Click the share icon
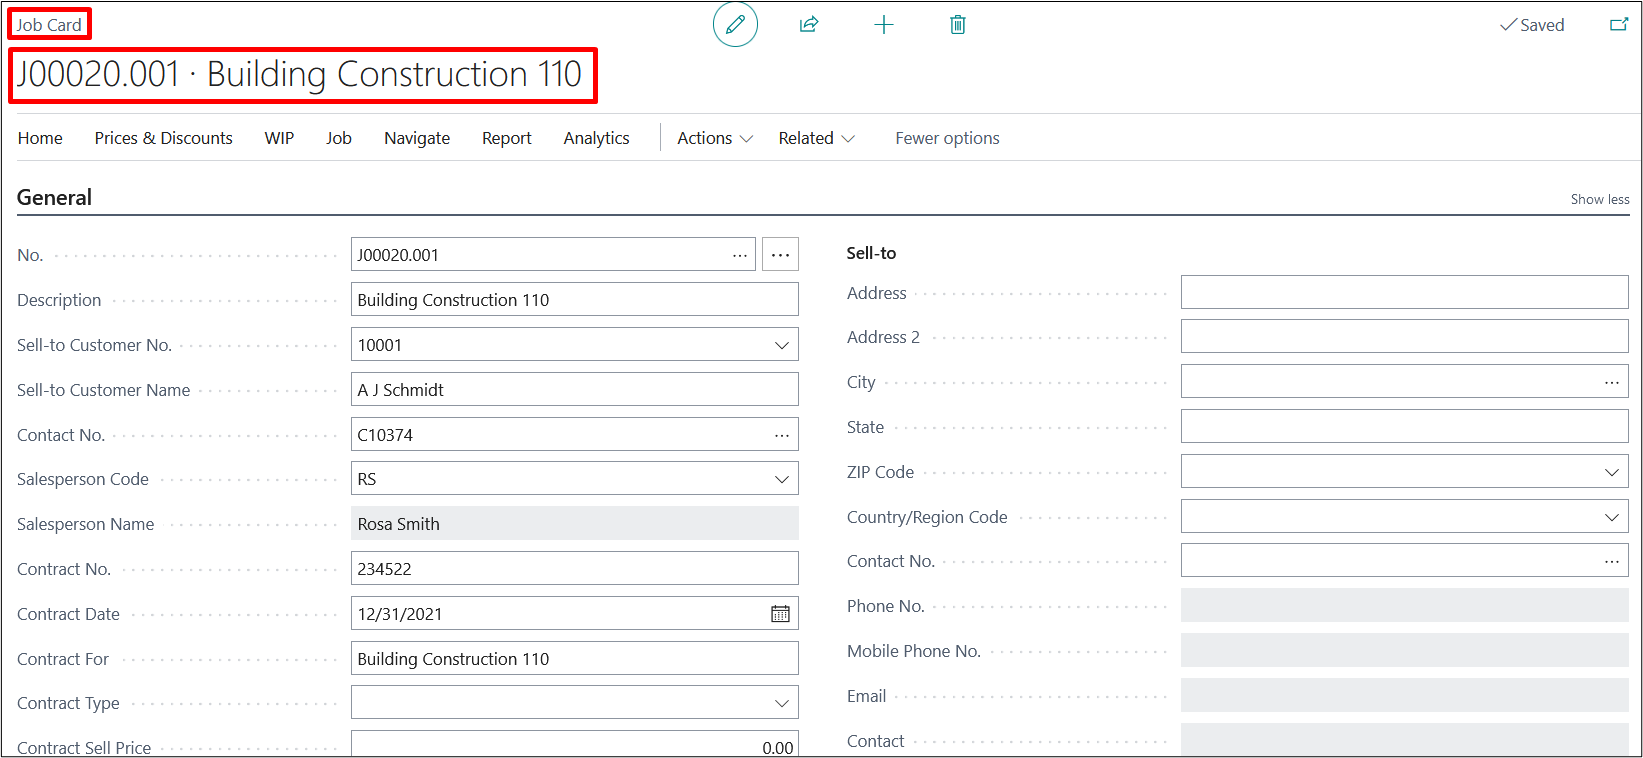Viewport: 1643px width, 758px height. pos(809,25)
